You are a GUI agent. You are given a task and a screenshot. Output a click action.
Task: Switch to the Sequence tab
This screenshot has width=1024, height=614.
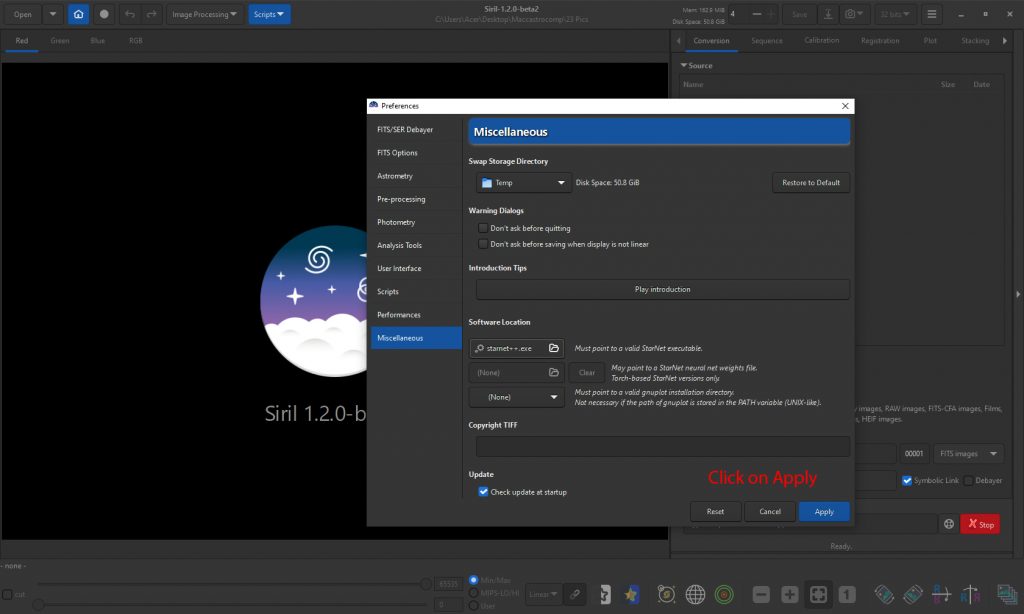767,40
